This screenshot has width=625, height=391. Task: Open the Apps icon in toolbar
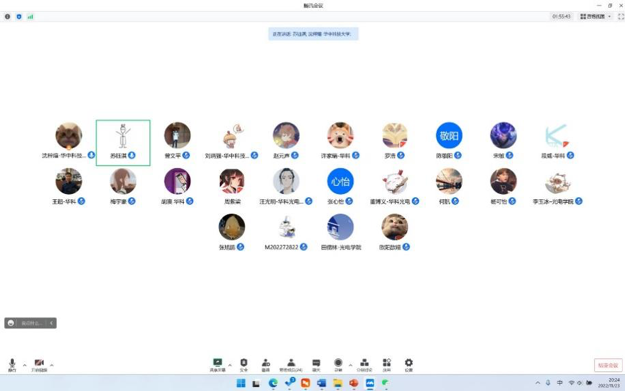tap(387, 364)
